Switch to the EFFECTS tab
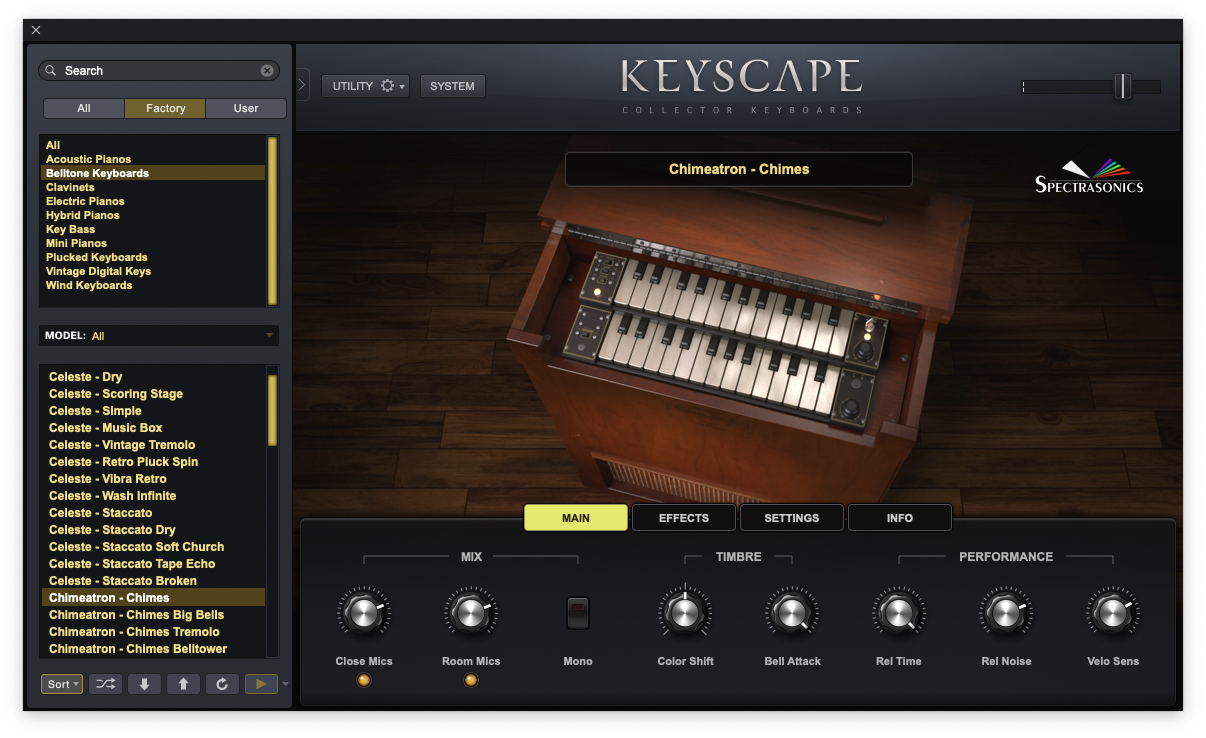 click(684, 518)
